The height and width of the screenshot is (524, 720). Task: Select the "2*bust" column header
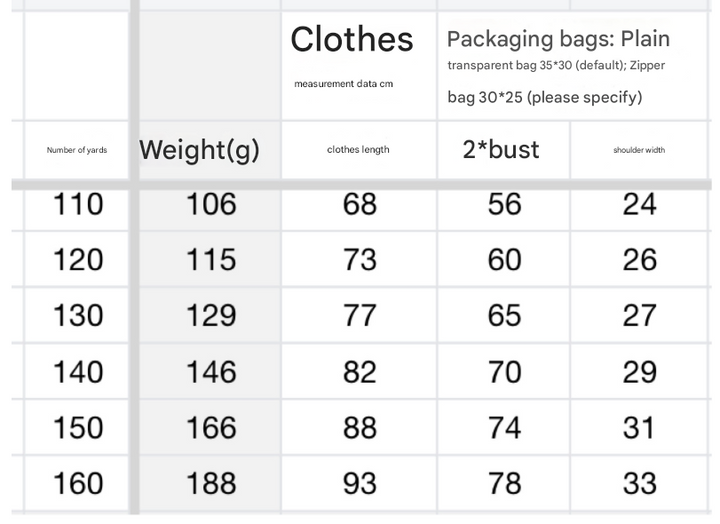click(501, 150)
